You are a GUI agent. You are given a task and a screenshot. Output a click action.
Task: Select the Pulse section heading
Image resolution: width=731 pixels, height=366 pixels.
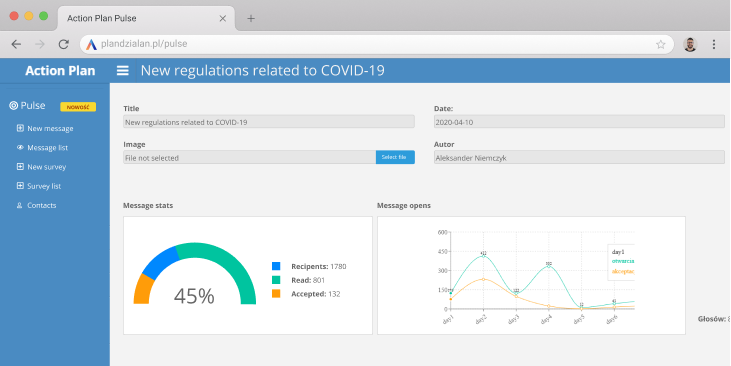pyautogui.click(x=33, y=106)
